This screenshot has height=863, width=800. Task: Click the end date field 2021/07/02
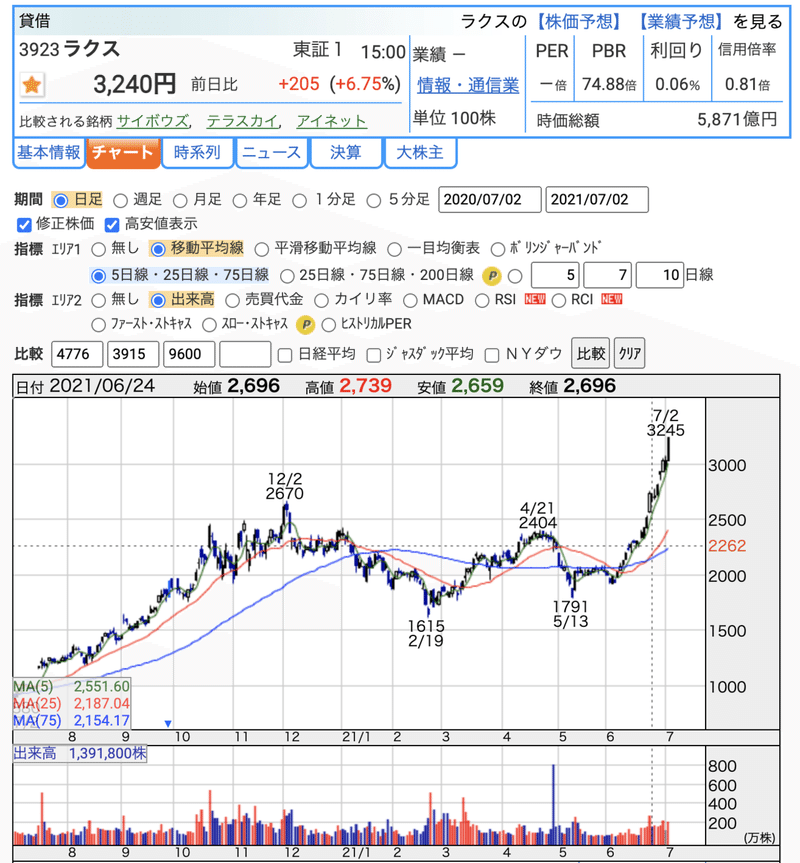pos(597,199)
